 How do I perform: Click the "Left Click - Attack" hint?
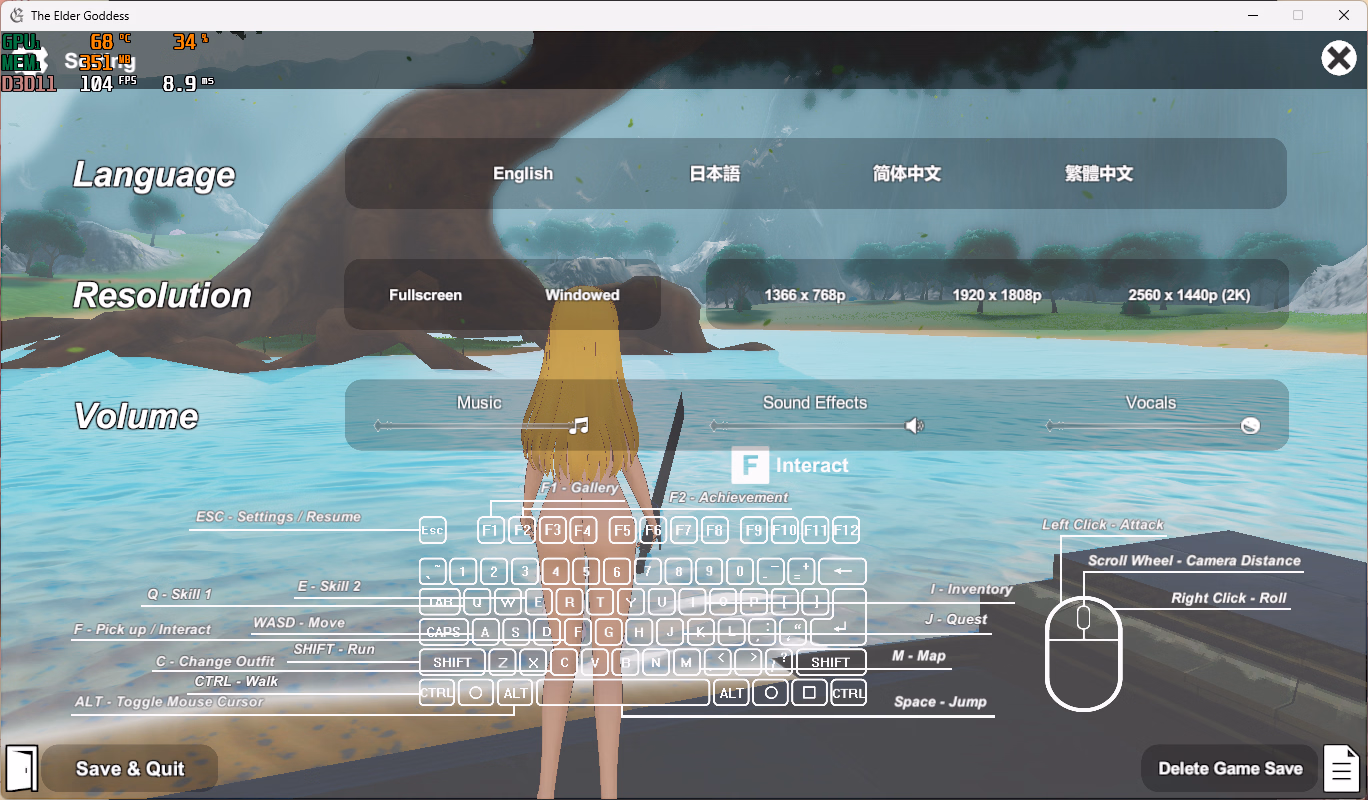pyautogui.click(x=1103, y=524)
